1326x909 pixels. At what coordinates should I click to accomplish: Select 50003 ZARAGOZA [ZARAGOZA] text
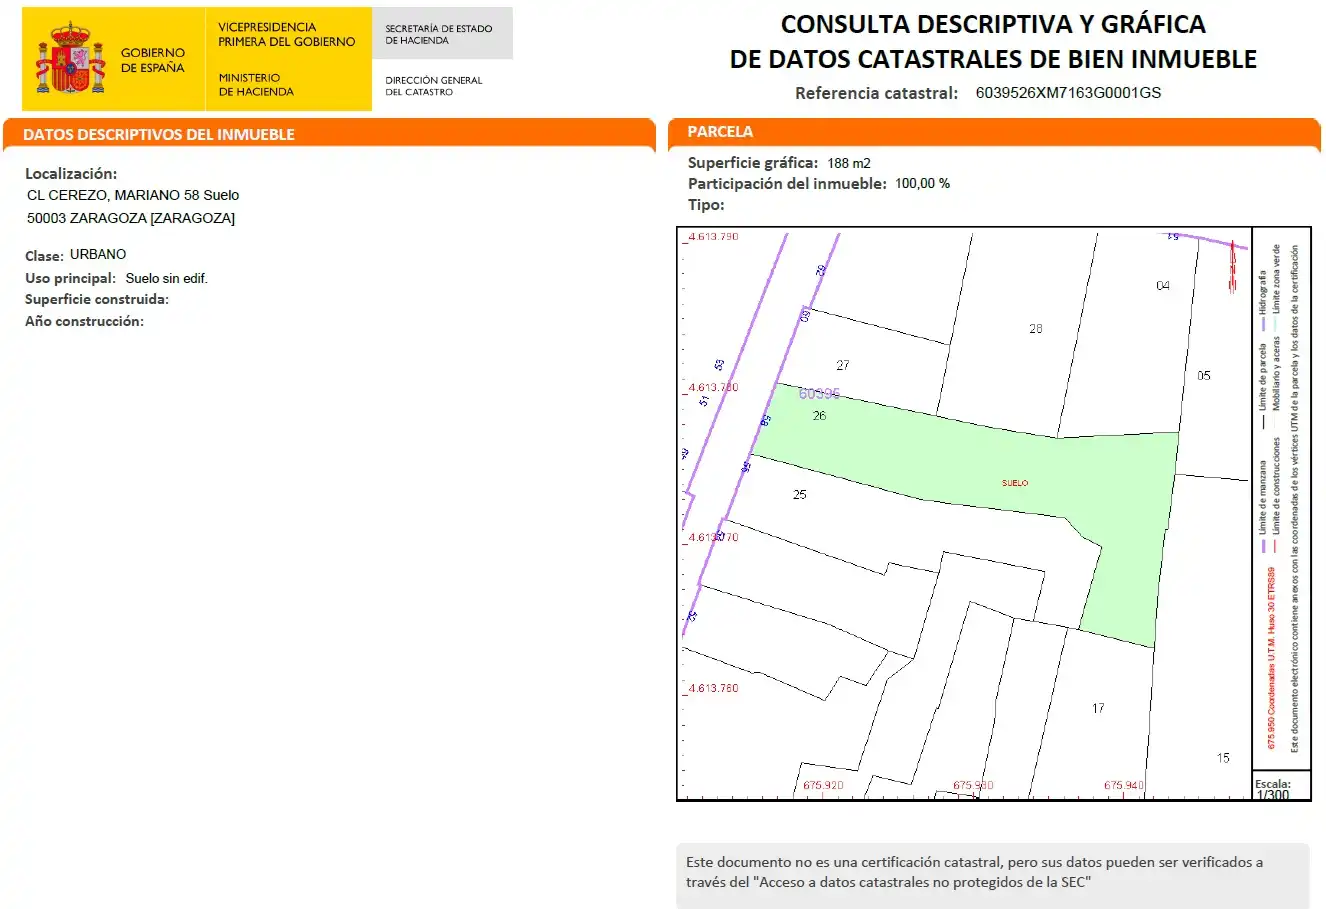[x=131, y=218]
